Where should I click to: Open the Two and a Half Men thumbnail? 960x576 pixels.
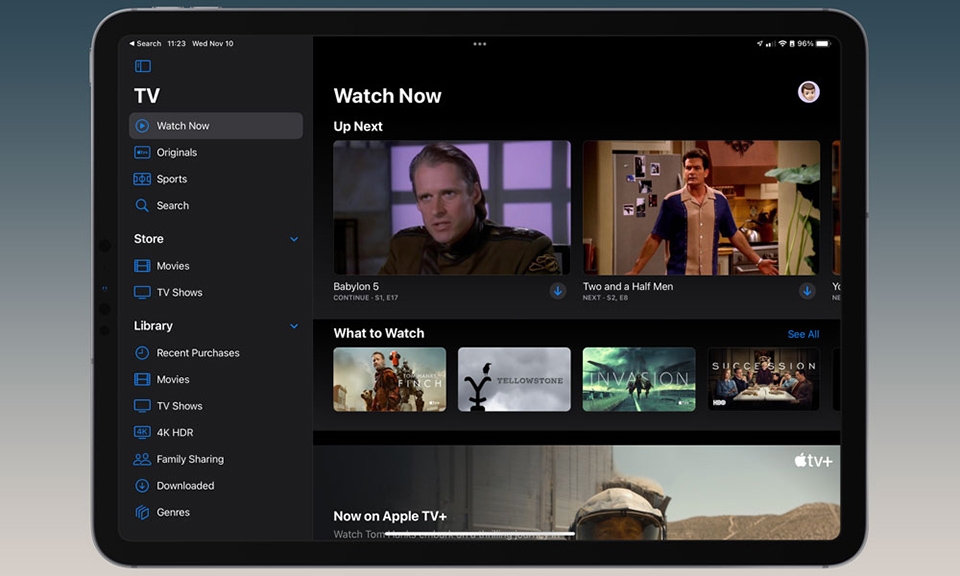pos(701,208)
